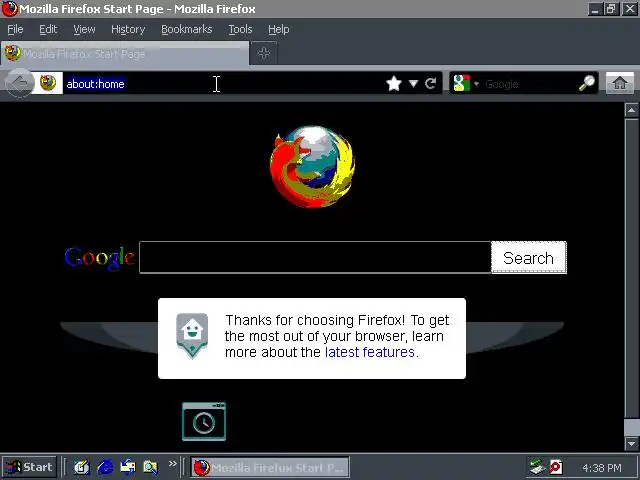Bookmark this page with the star icon

click(394, 84)
